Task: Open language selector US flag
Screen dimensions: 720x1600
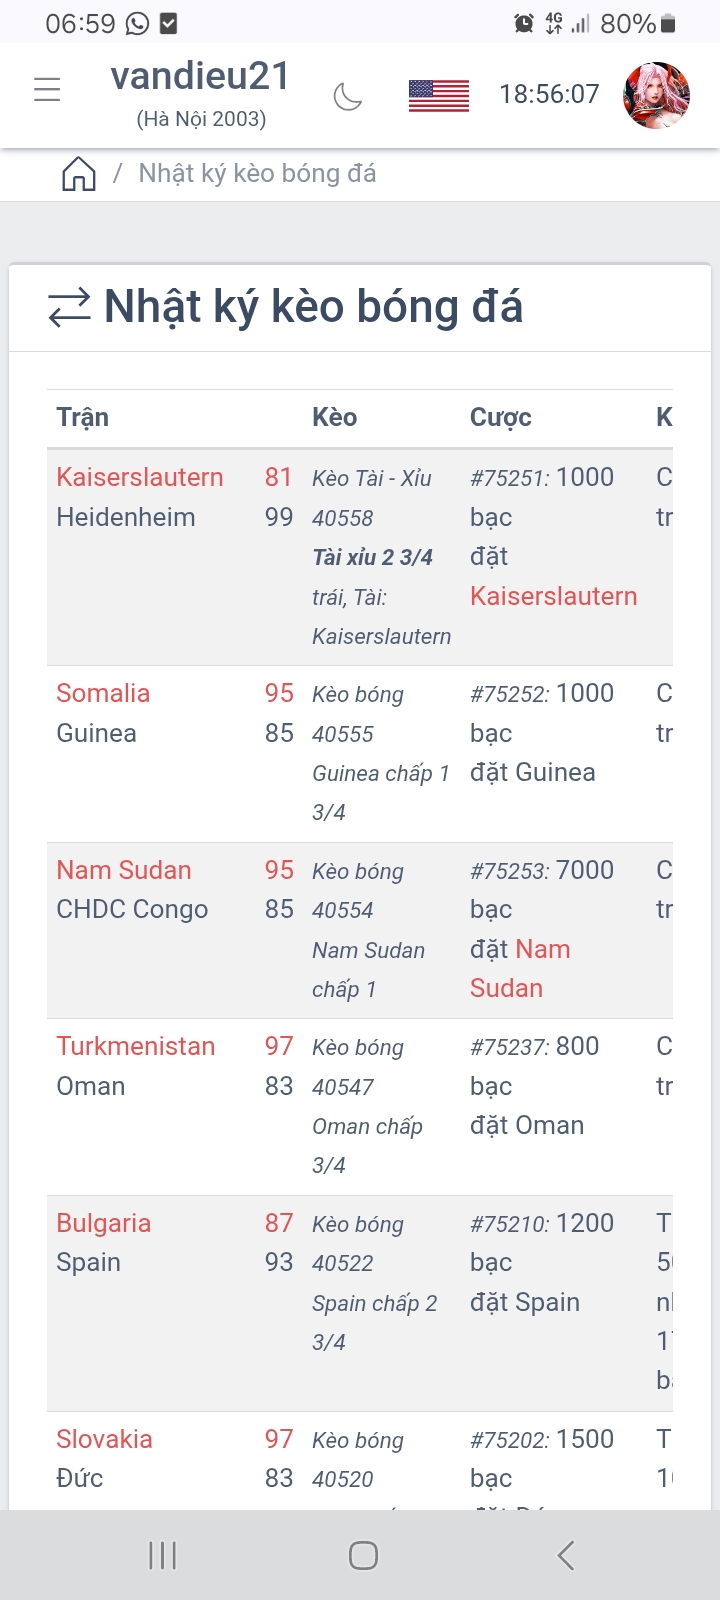Action: pos(439,95)
